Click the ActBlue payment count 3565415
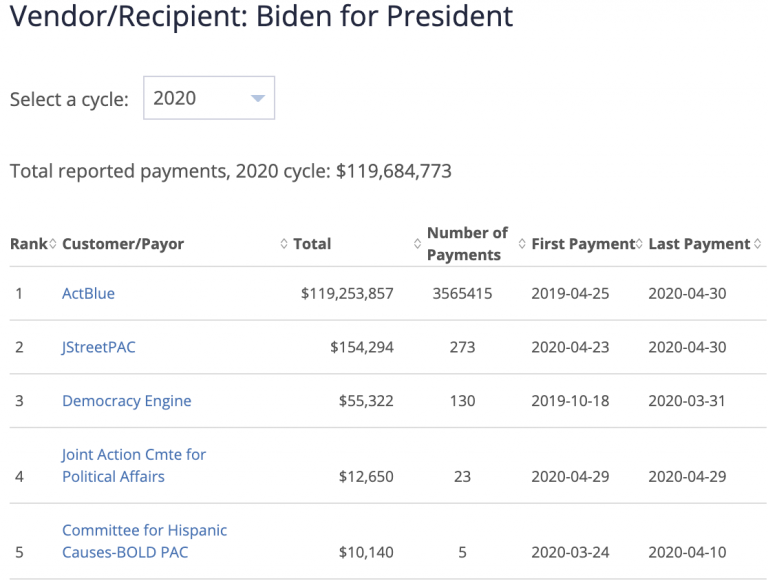Viewport: 768px width, 581px height. pos(461,294)
